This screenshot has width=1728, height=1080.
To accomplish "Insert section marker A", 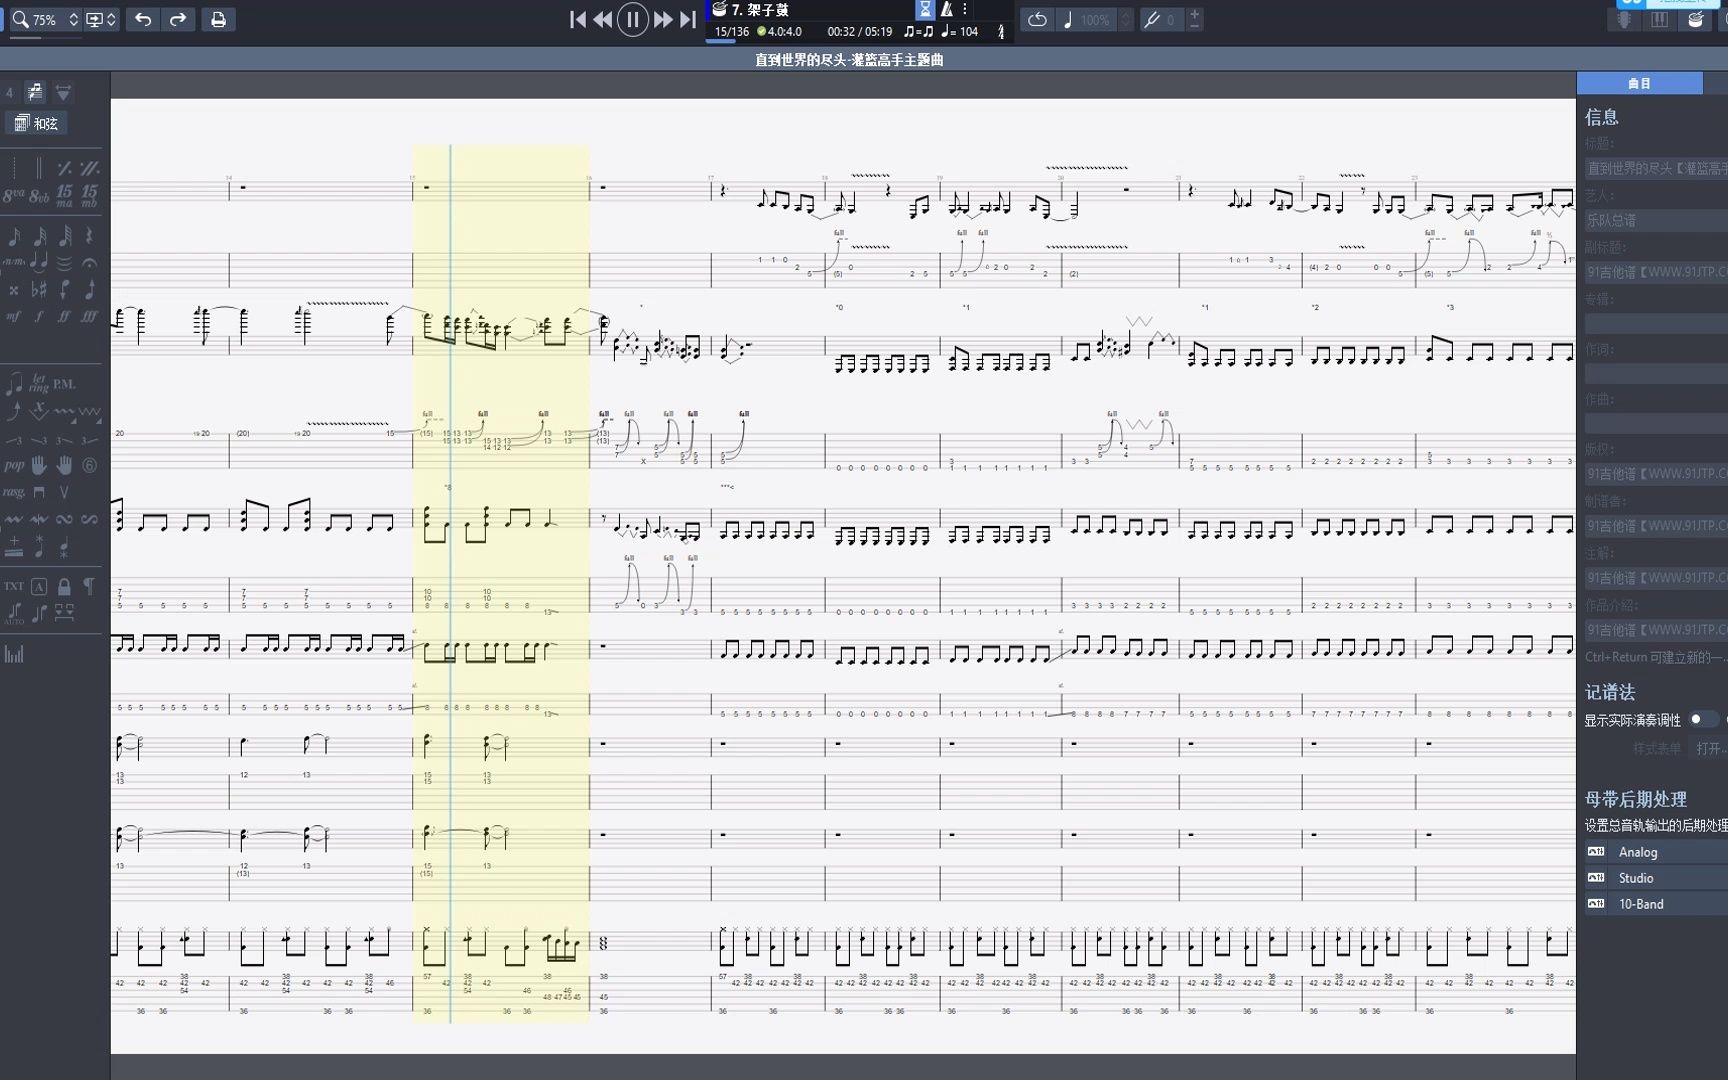I will (x=39, y=586).
